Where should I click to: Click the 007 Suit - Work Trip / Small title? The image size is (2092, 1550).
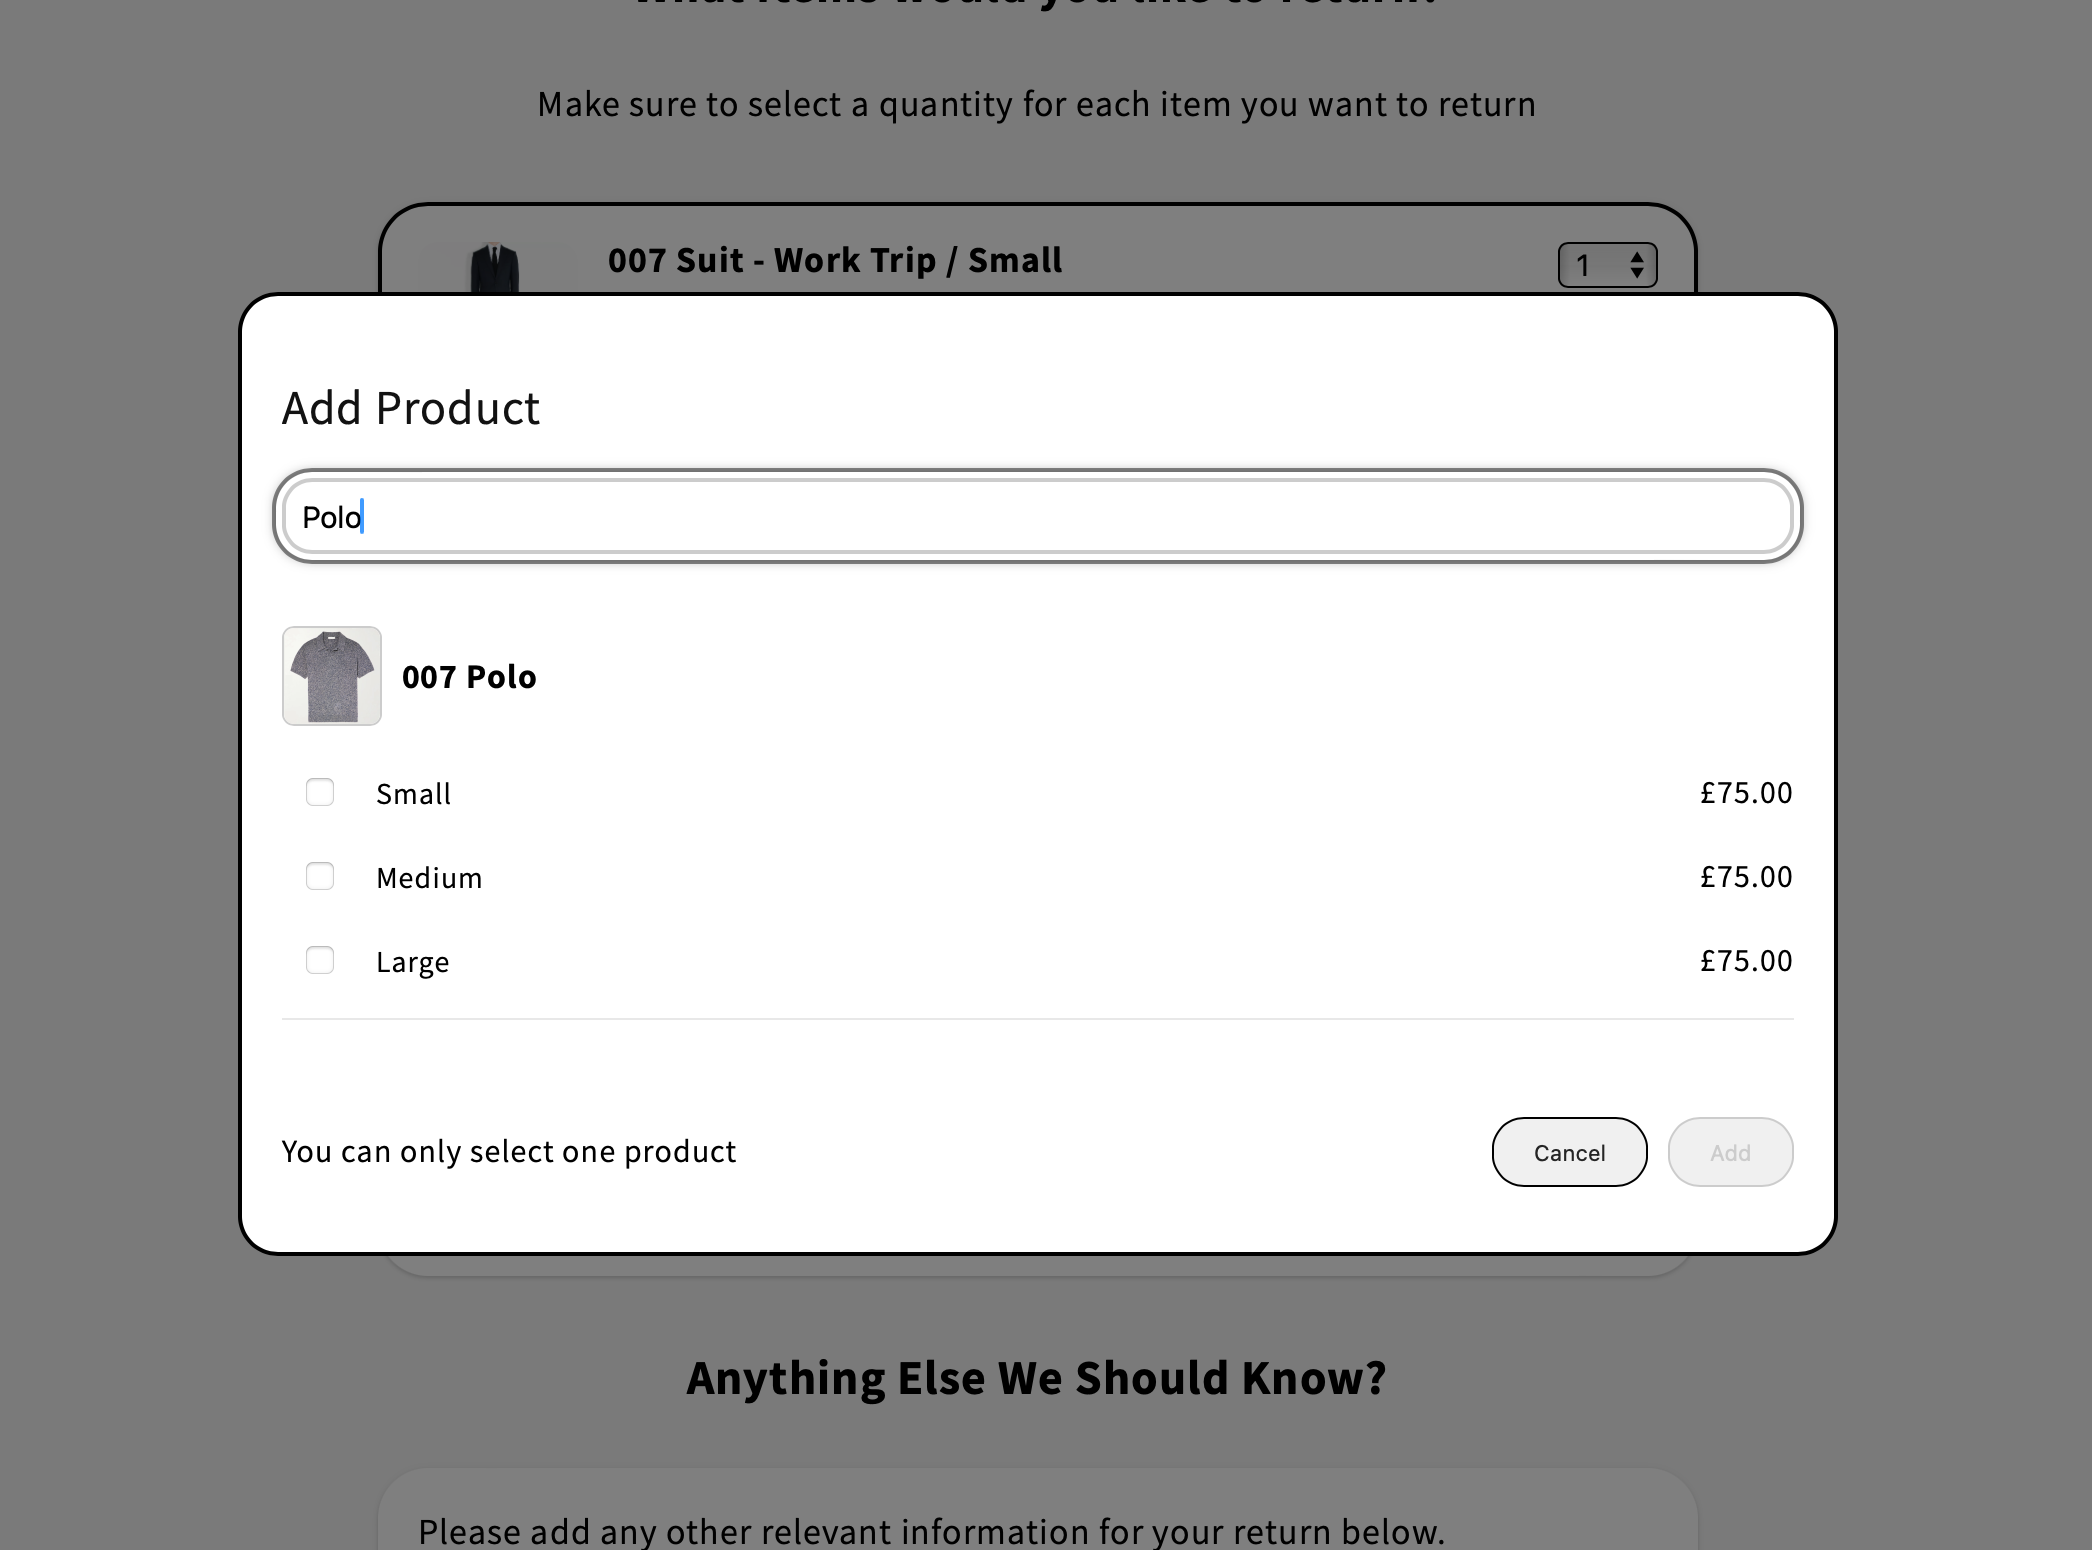[835, 260]
